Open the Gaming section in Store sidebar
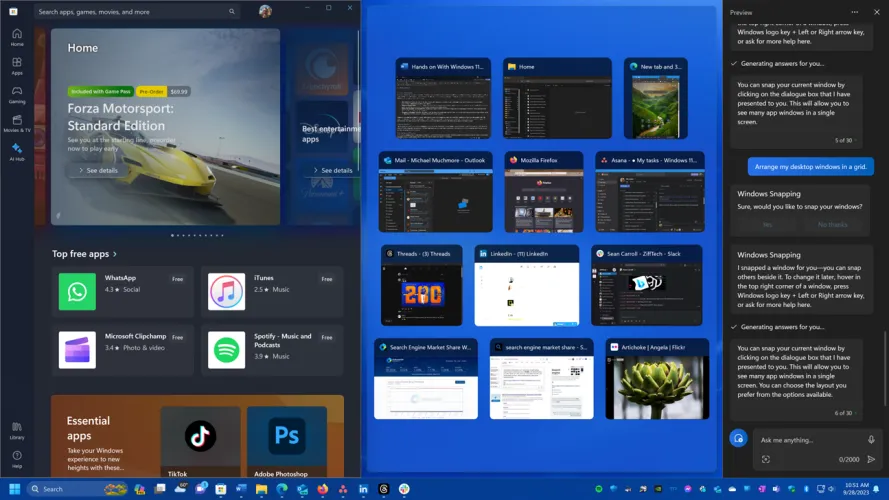Viewport: 889px width, 500px height. tap(17, 93)
